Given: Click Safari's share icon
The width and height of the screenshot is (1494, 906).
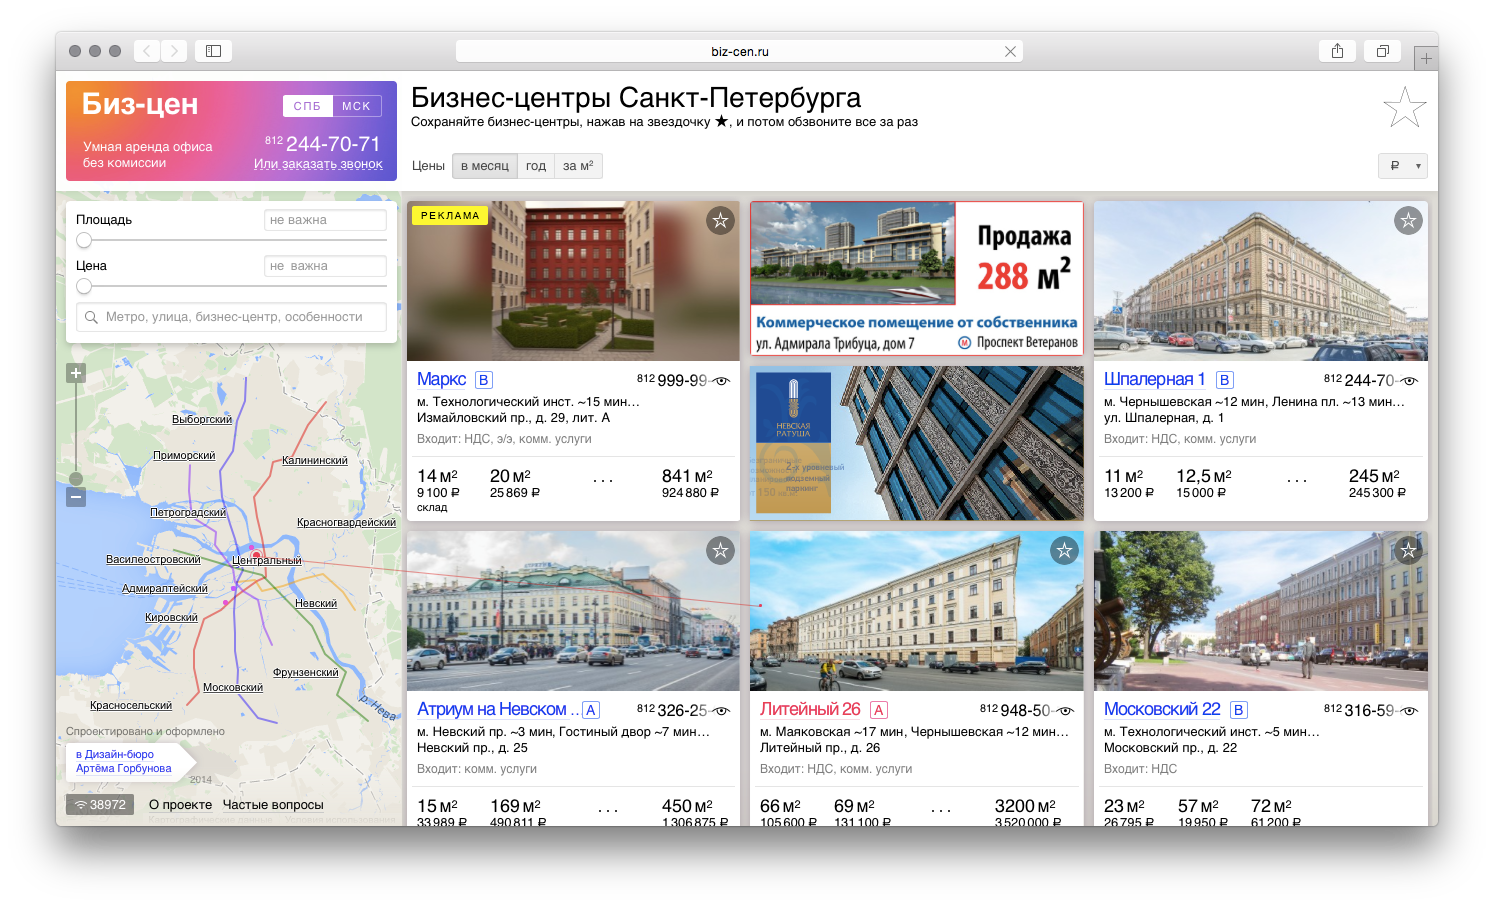Looking at the screenshot, I should (1337, 51).
